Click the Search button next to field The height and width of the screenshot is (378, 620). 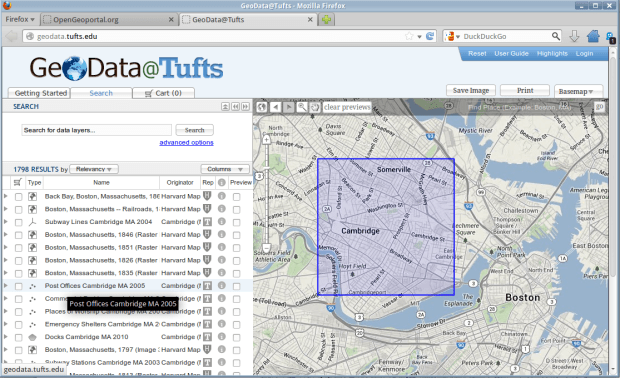[x=195, y=130]
